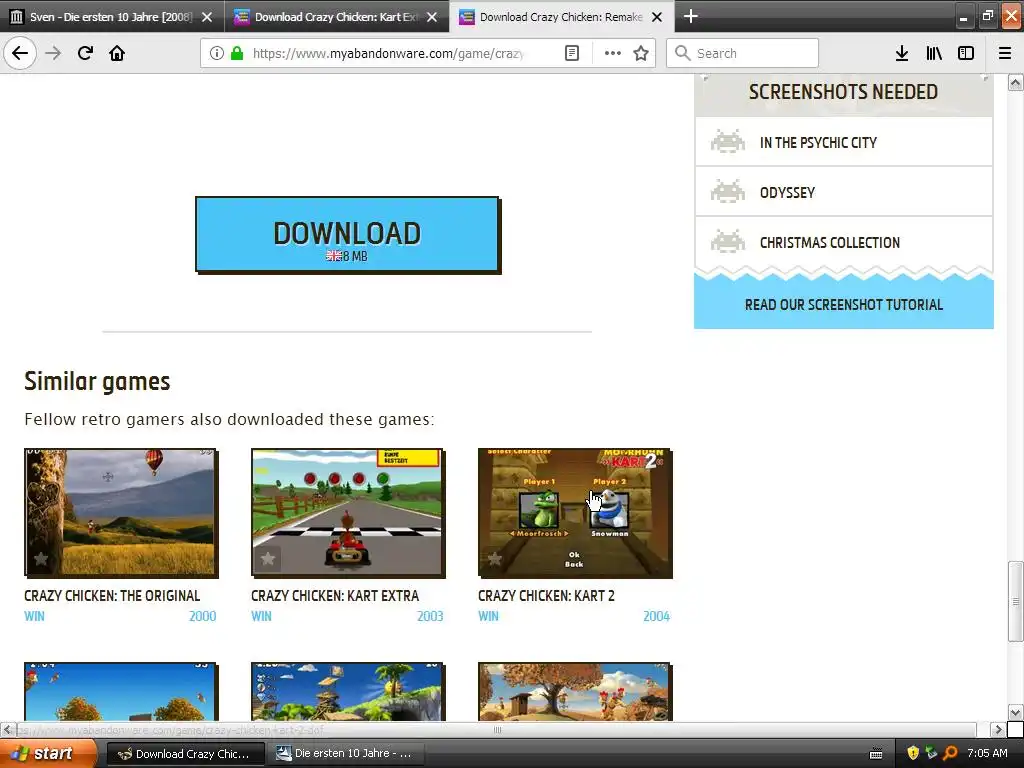
Task: Click the taskbar clock showing 7:05 AM
Action: click(987, 754)
